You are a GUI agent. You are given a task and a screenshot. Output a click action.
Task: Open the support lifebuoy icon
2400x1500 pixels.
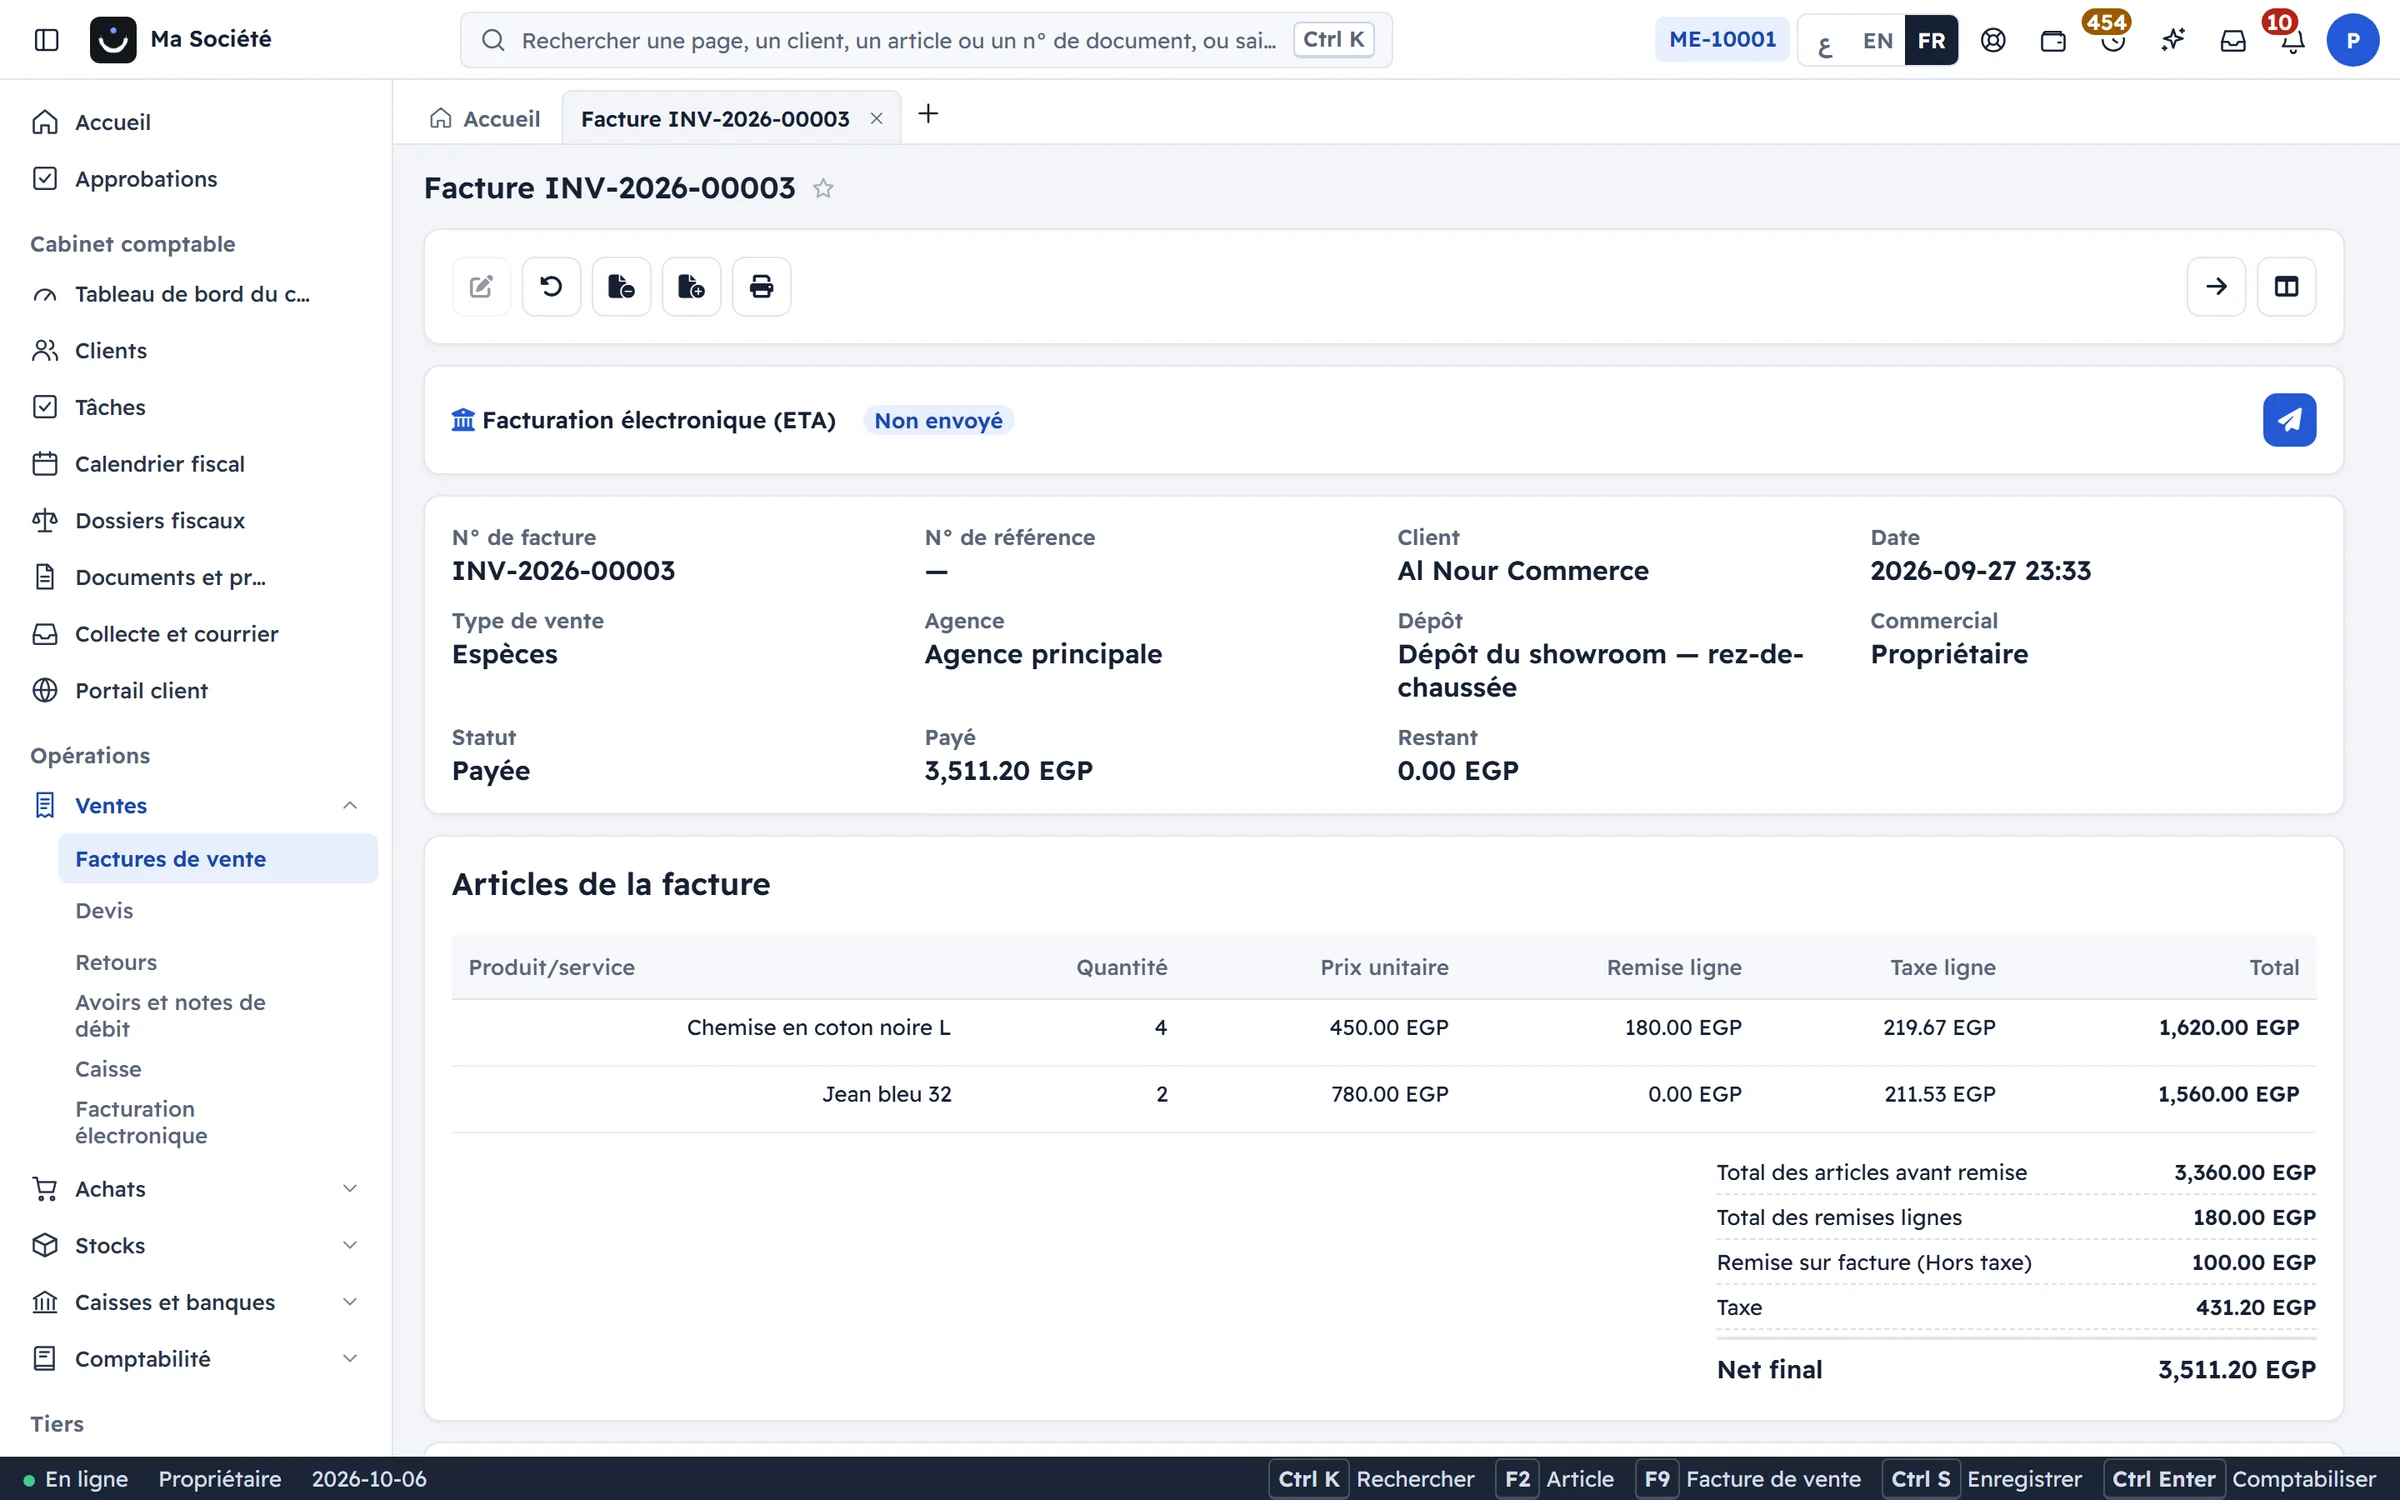pyautogui.click(x=1993, y=40)
